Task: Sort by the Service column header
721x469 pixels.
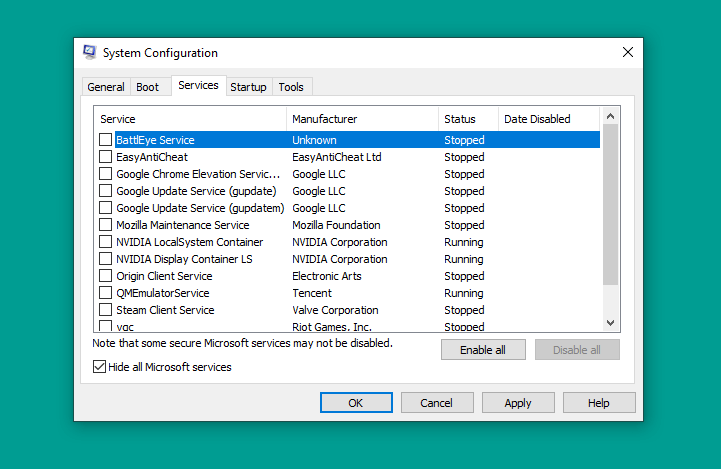Action: (x=190, y=119)
